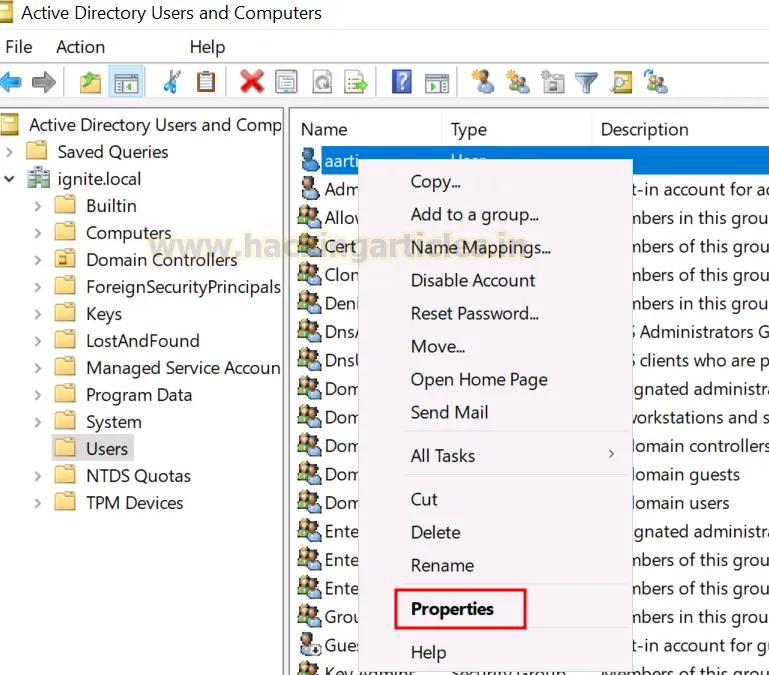Expand the Domain Controllers tree node
This screenshot has width=769, height=675.
38,260
